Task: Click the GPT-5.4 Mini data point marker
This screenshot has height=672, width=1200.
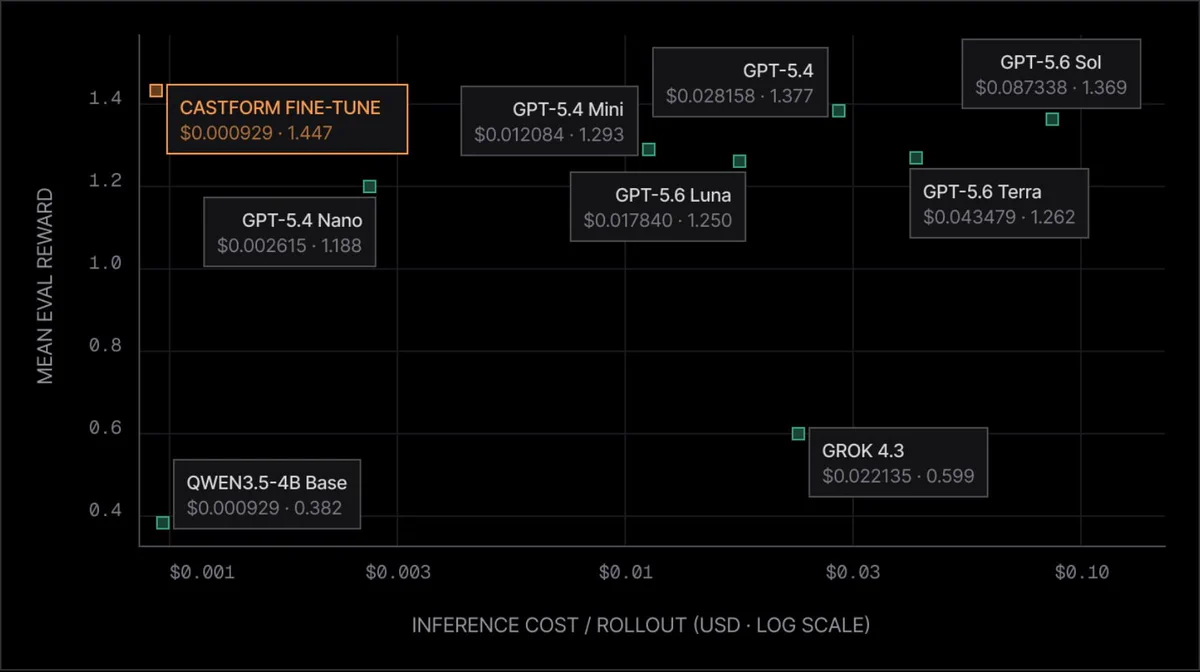Action: (x=648, y=149)
